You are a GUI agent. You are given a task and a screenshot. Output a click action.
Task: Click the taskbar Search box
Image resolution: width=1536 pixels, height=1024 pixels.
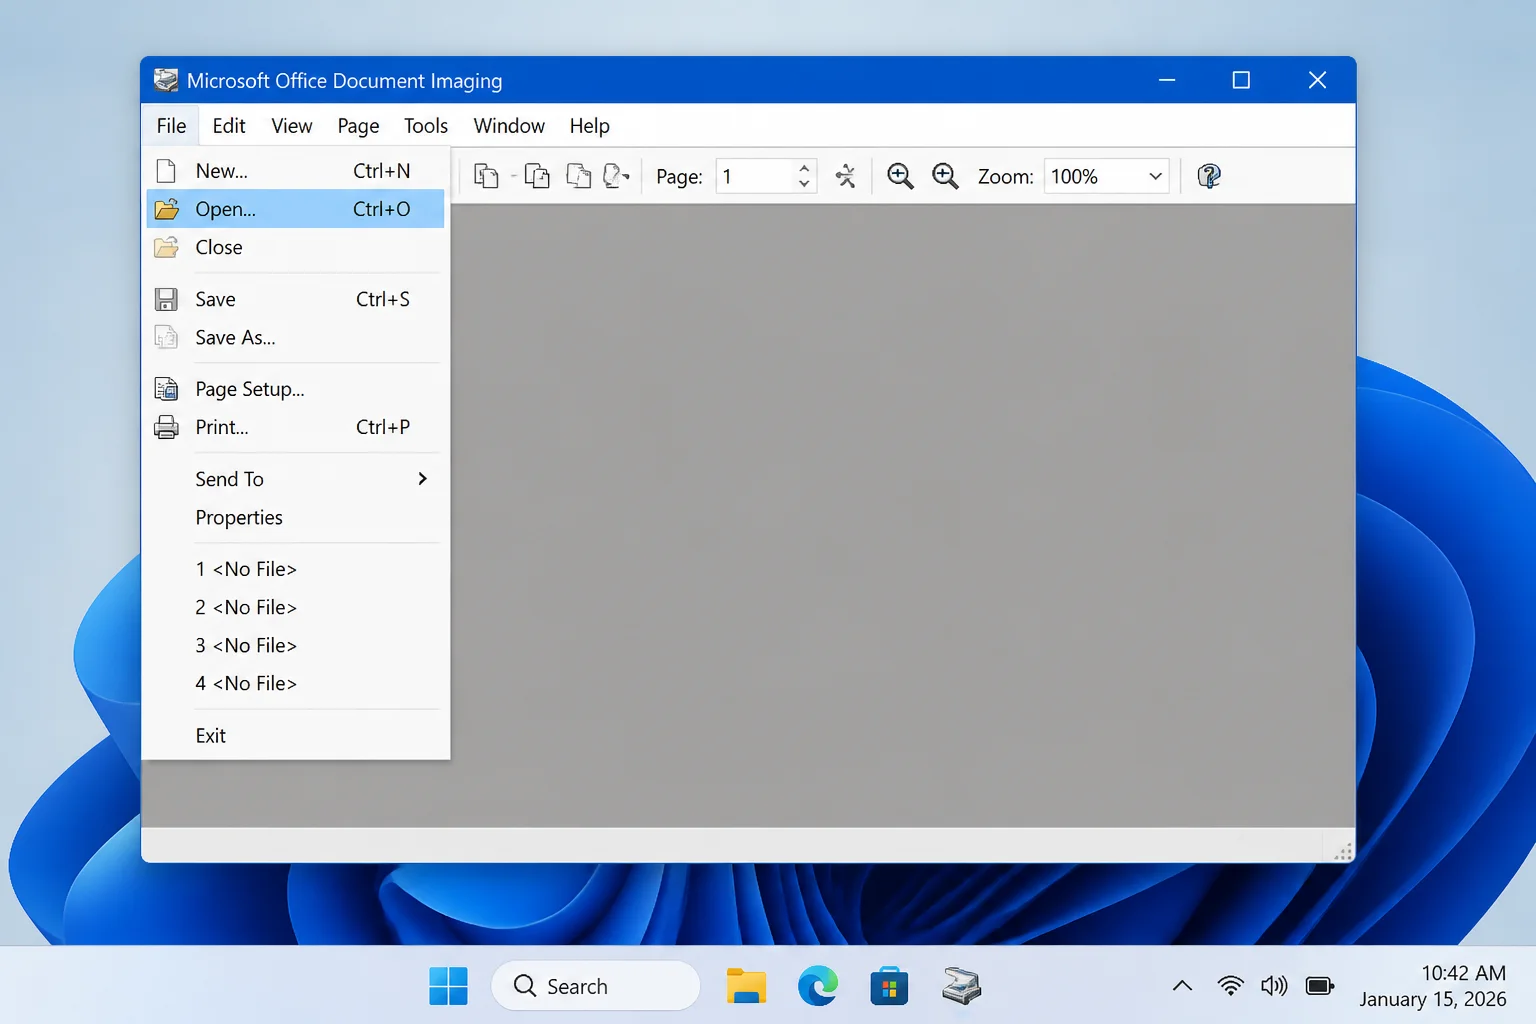pos(596,986)
